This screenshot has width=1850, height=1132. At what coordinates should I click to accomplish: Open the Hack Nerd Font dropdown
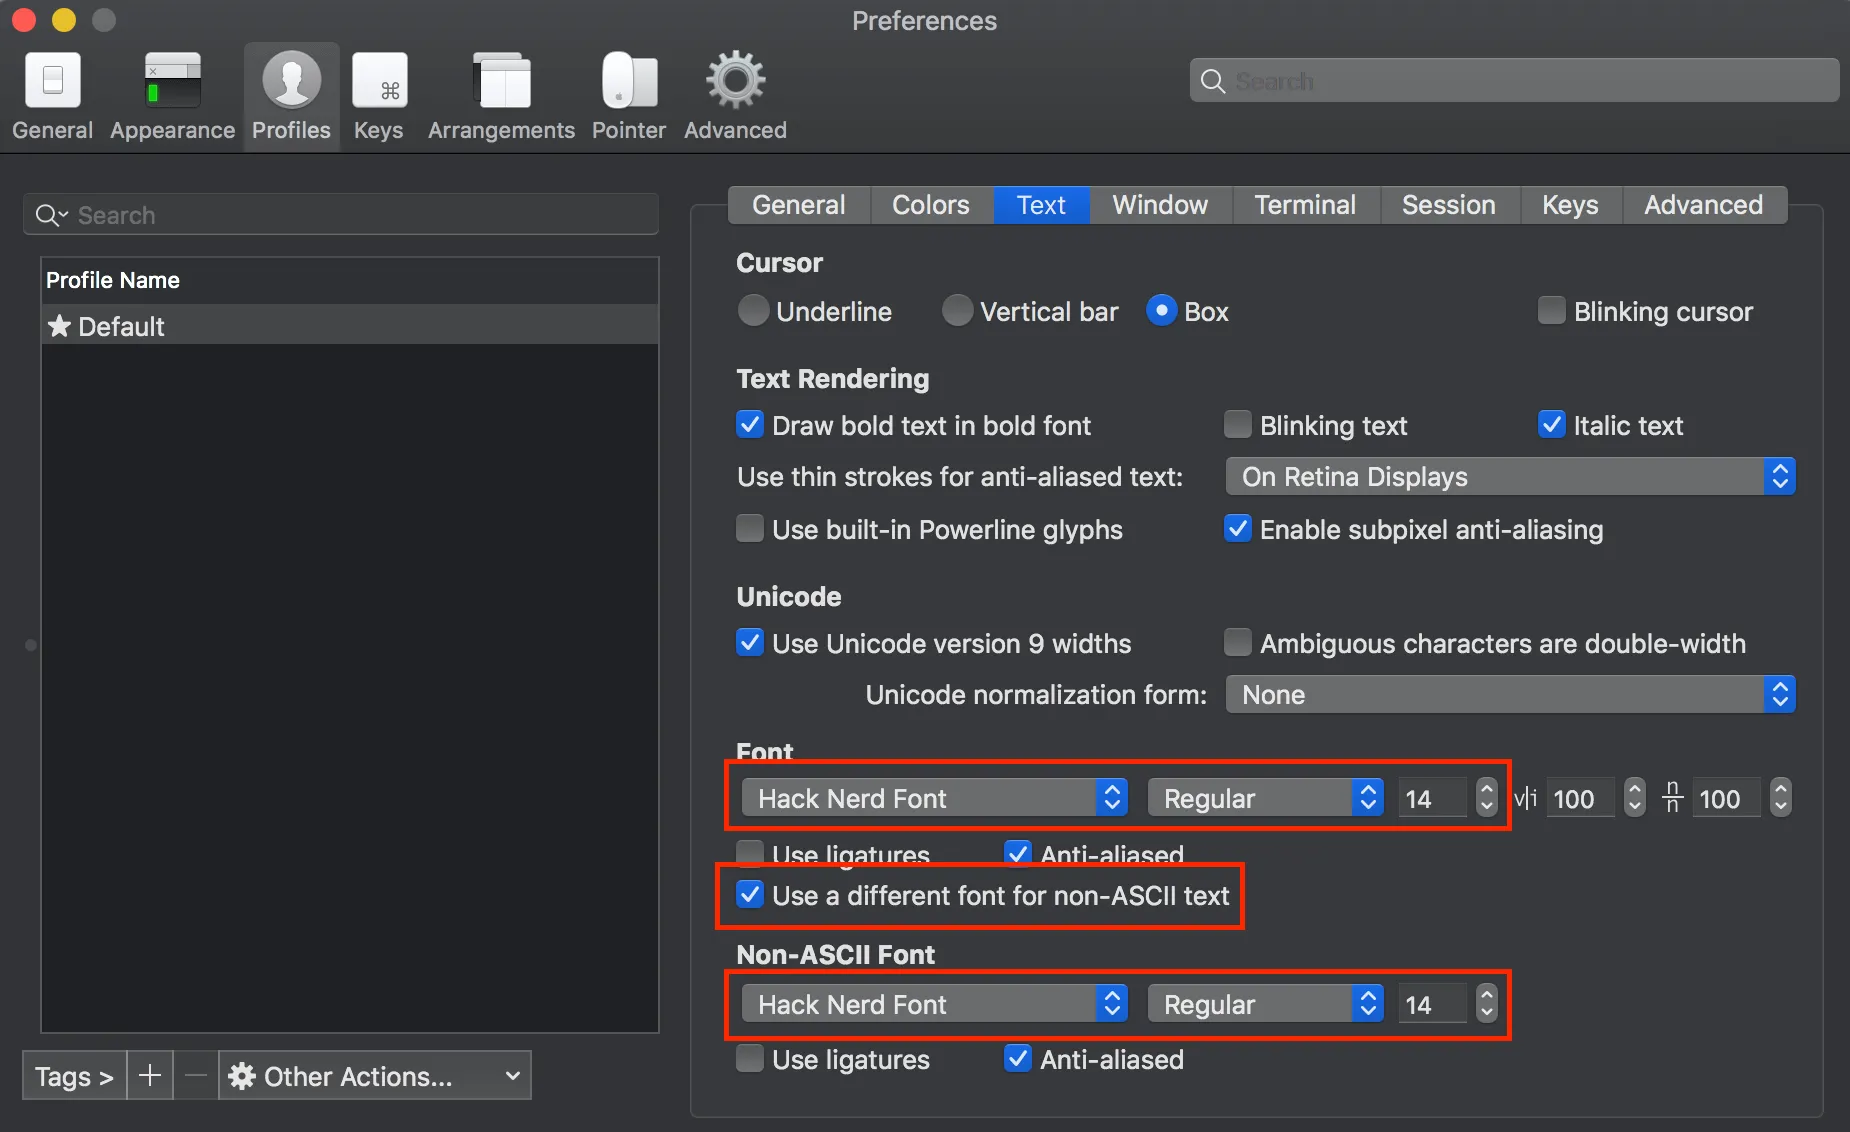pos(930,797)
